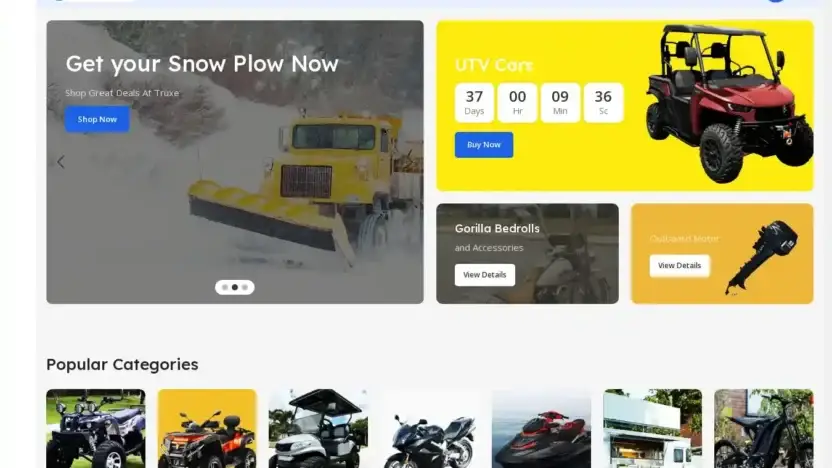Open the electric dirt bike category thumbnail

tap(764, 428)
